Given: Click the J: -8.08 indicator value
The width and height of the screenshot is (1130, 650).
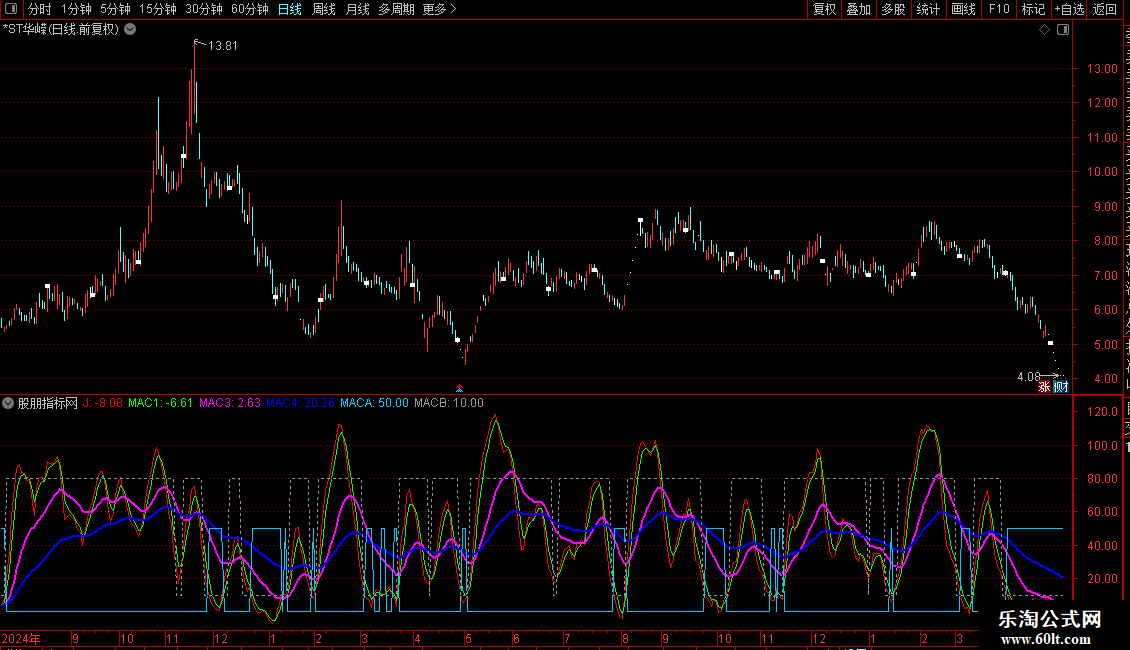Looking at the screenshot, I should (x=102, y=403).
